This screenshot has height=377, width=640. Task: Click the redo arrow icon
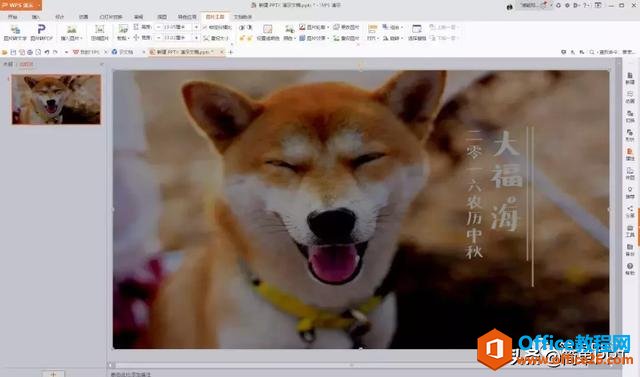coord(55,52)
